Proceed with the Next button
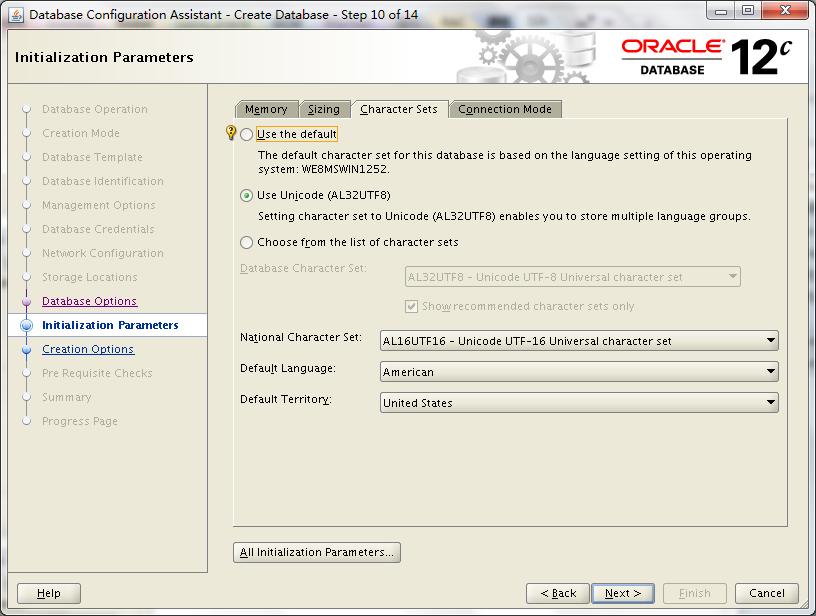The height and width of the screenshot is (616, 816). click(x=623, y=593)
